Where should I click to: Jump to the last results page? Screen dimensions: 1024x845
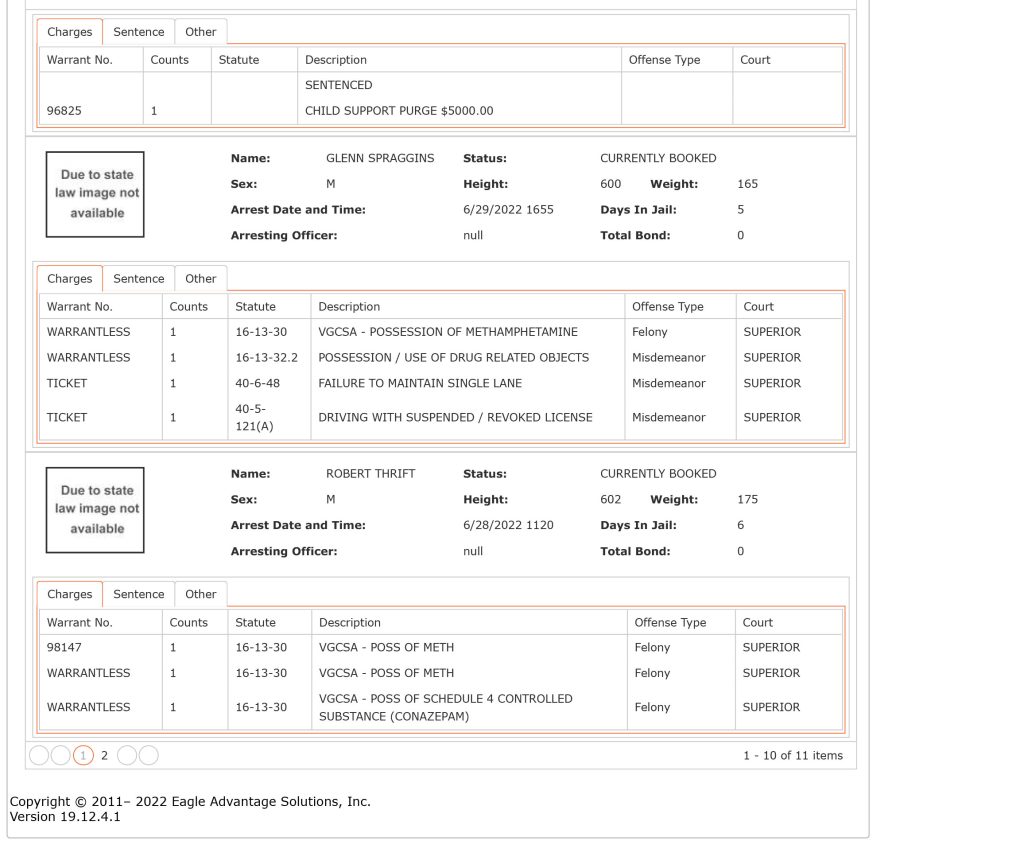[x=149, y=756]
